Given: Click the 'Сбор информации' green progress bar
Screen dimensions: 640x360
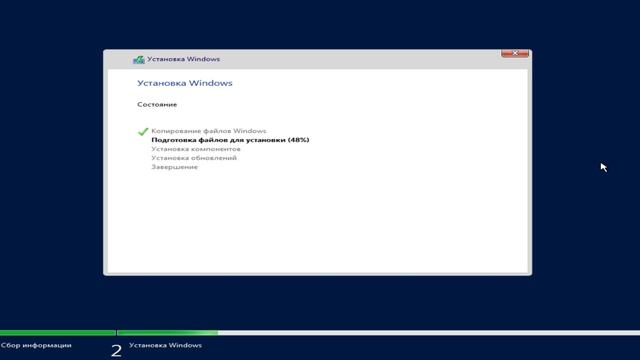Looking at the screenshot, I should [58, 333].
